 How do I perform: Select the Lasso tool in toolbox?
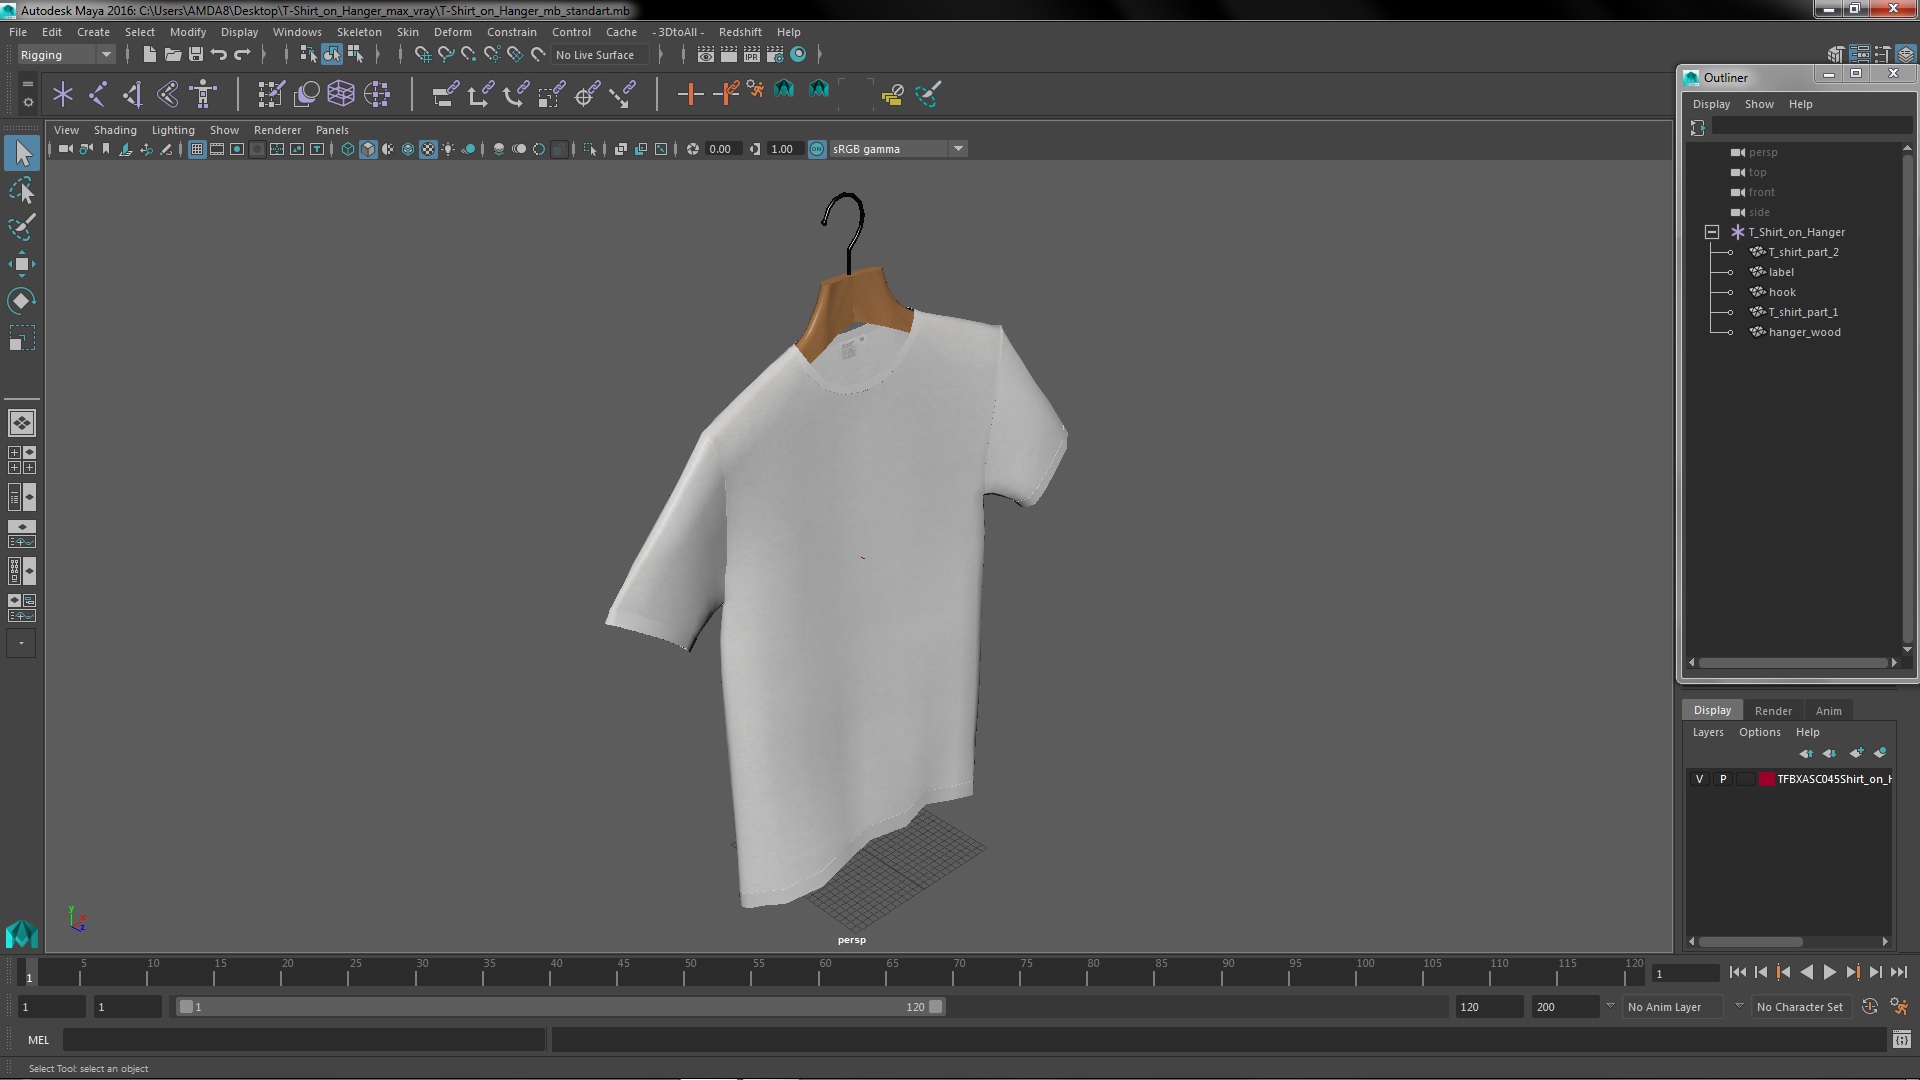coord(22,190)
